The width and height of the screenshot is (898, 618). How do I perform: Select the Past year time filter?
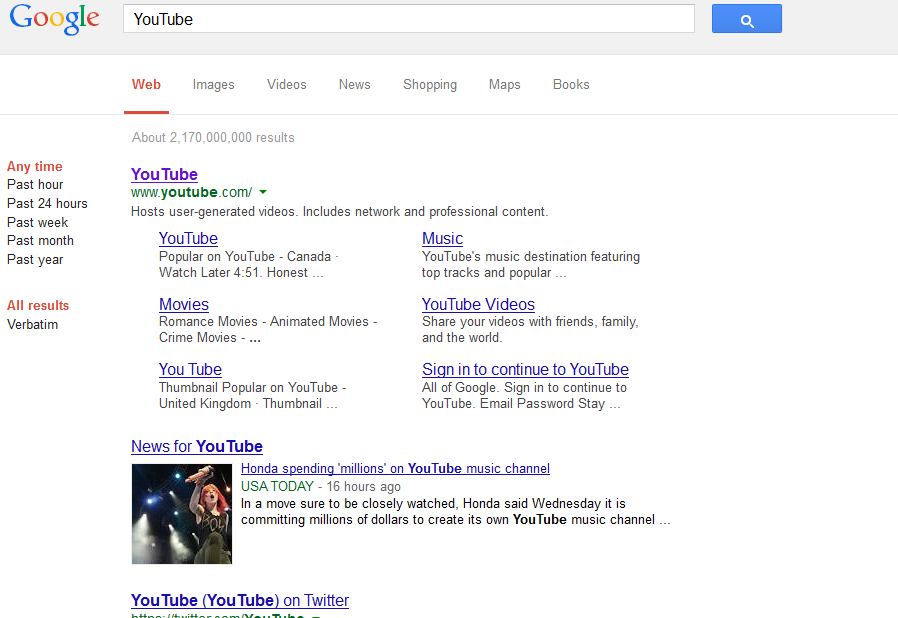click(35, 260)
